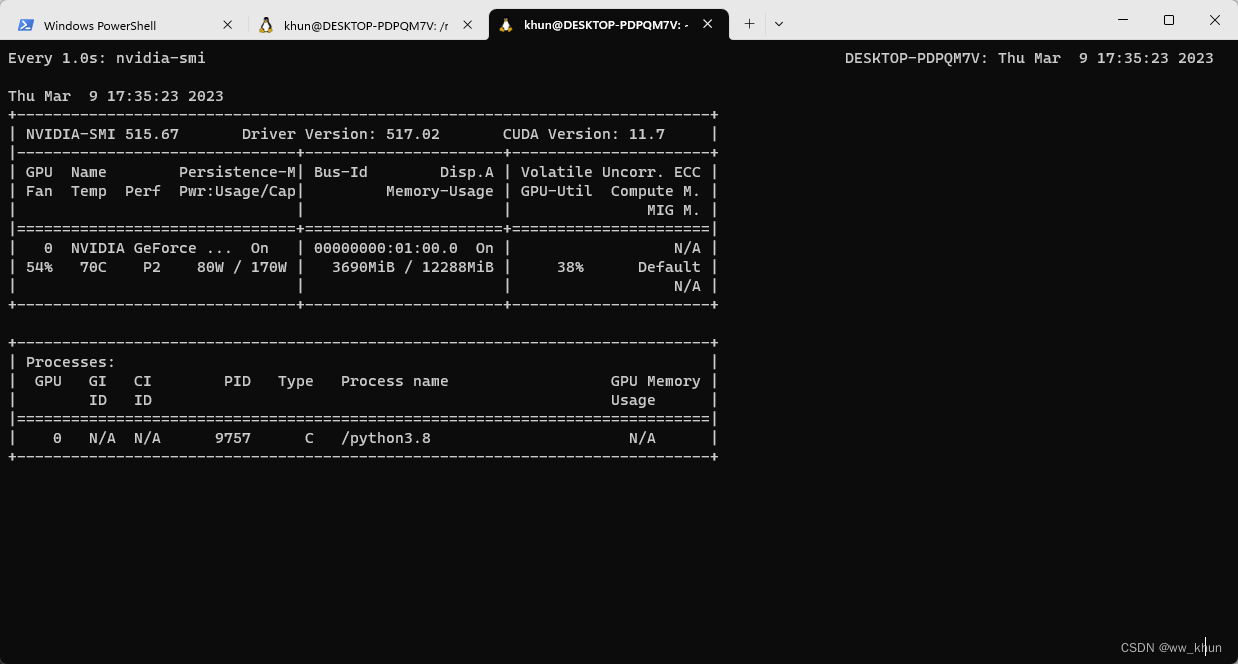This screenshot has height=664, width=1238.
Task: Click the power reading '80W / 170W'
Action: (242, 267)
